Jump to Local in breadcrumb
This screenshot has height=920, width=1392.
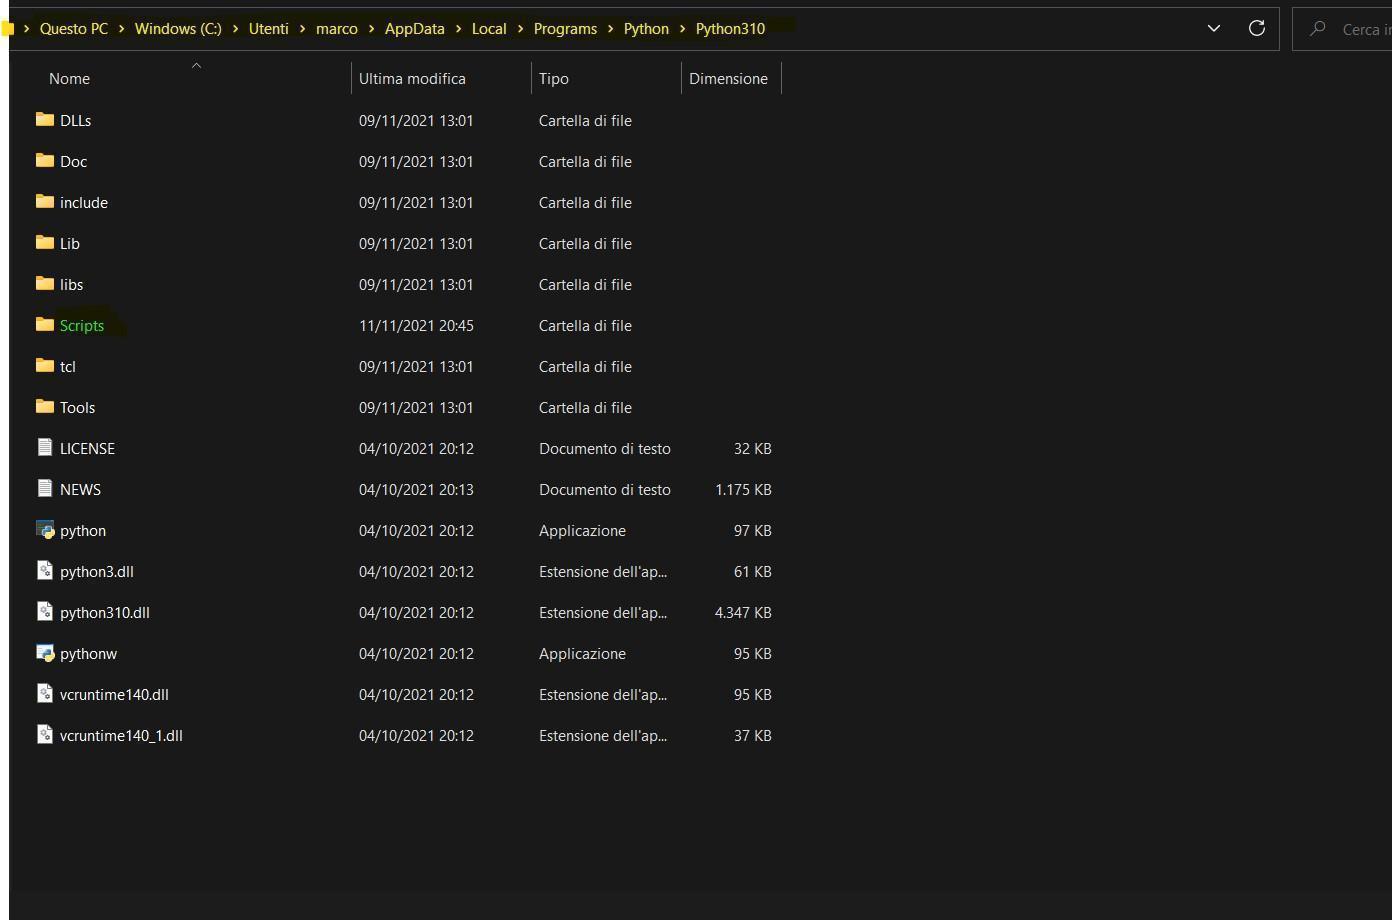click(x=489, y=29)
